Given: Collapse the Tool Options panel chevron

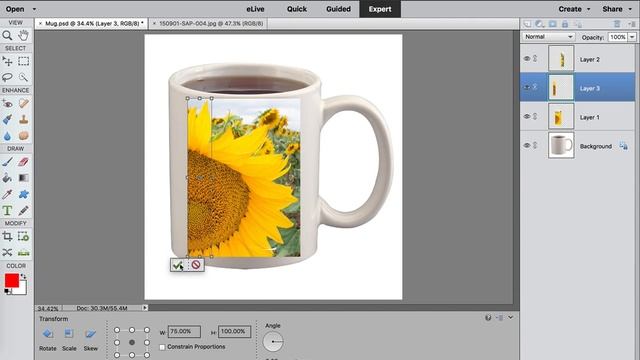Looking at the screenshot, I should 511,317.
